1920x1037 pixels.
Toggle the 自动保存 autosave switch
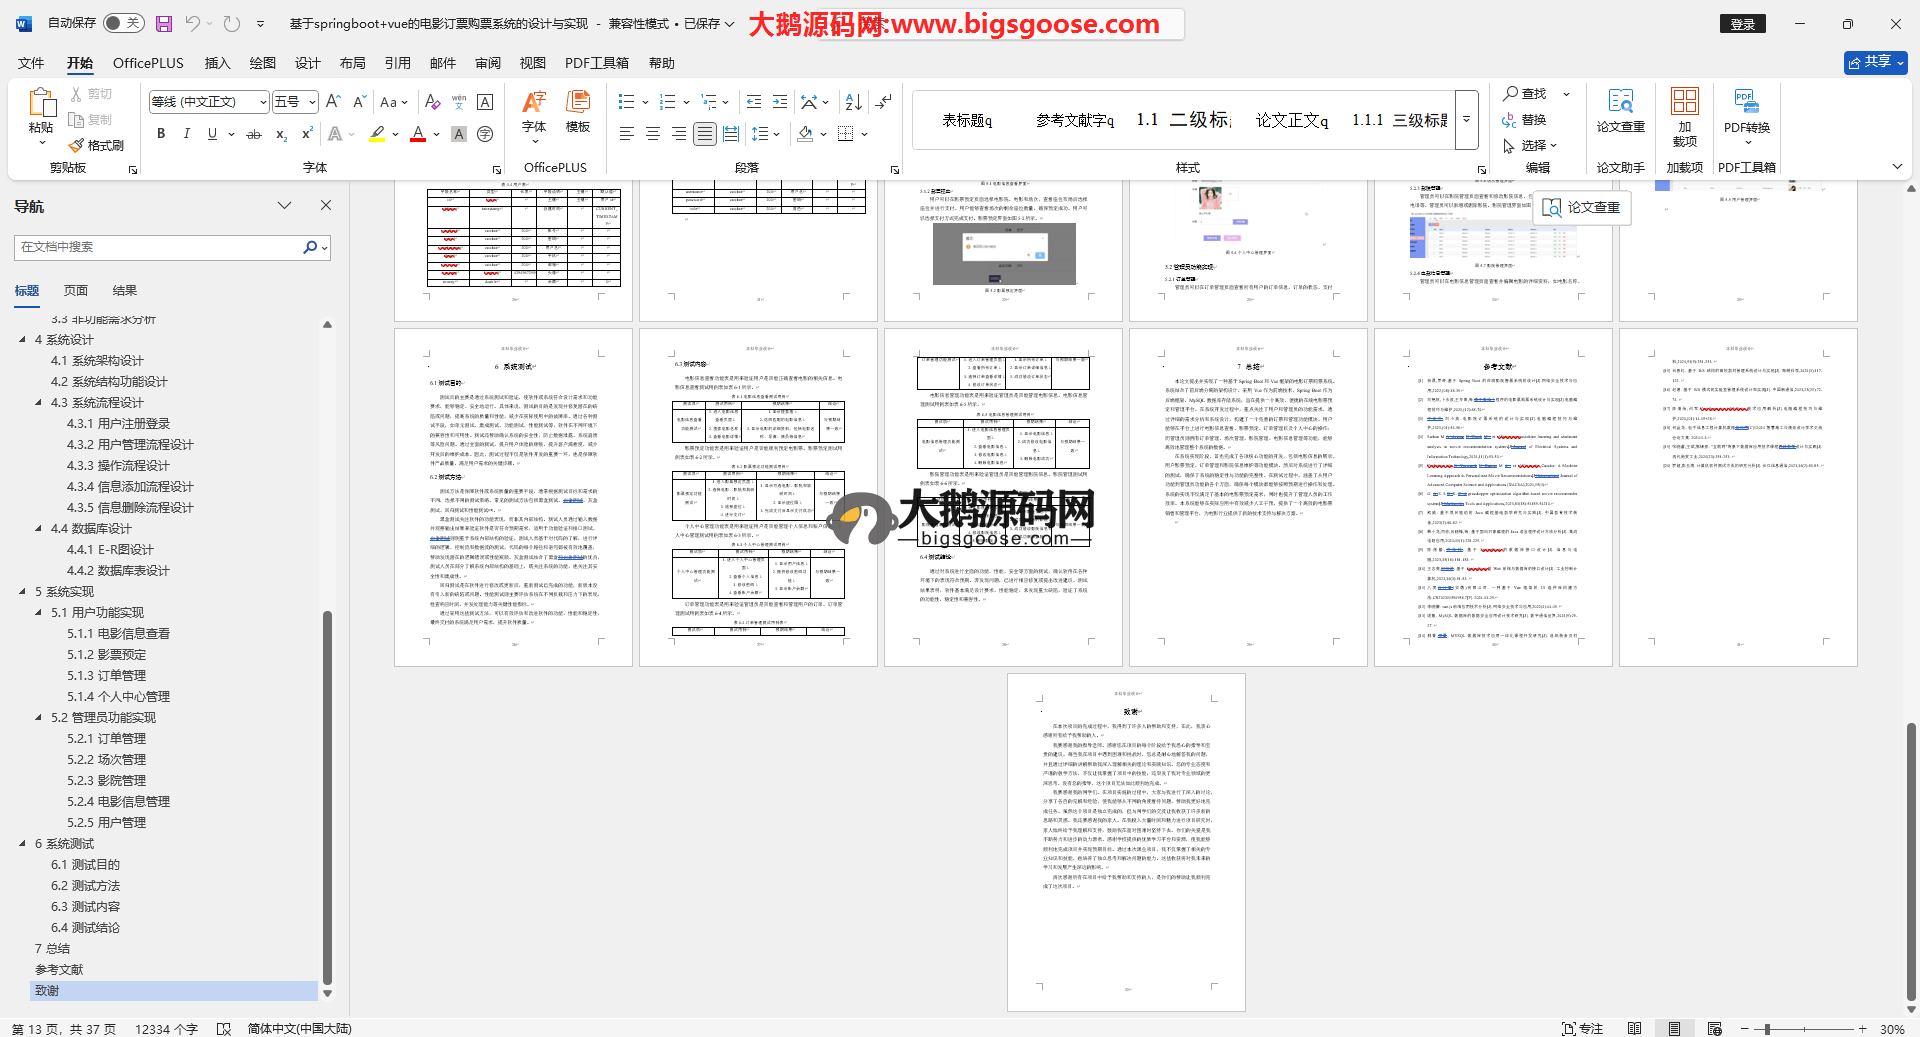(x=123, y=23)
